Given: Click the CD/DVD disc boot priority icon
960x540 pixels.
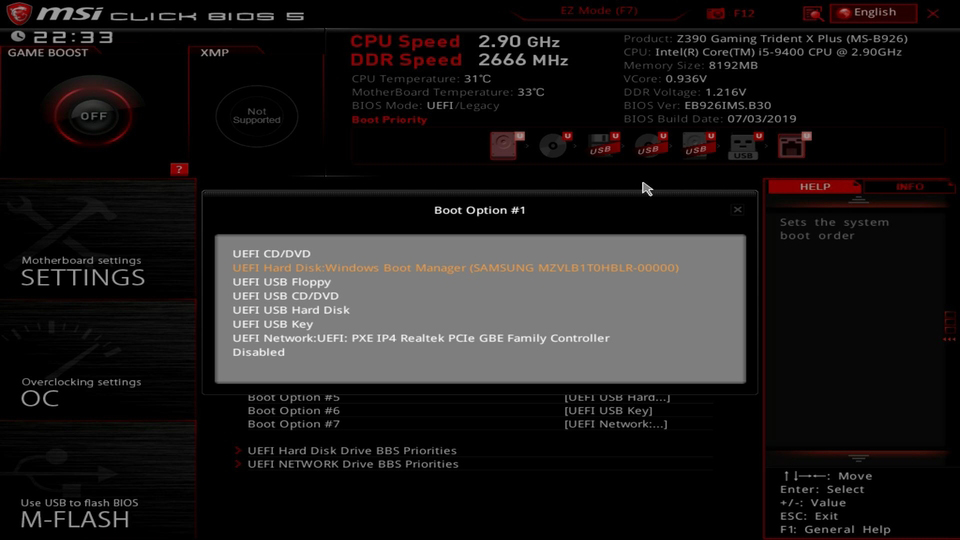Looking at the screenshot, I should (554, 146).
